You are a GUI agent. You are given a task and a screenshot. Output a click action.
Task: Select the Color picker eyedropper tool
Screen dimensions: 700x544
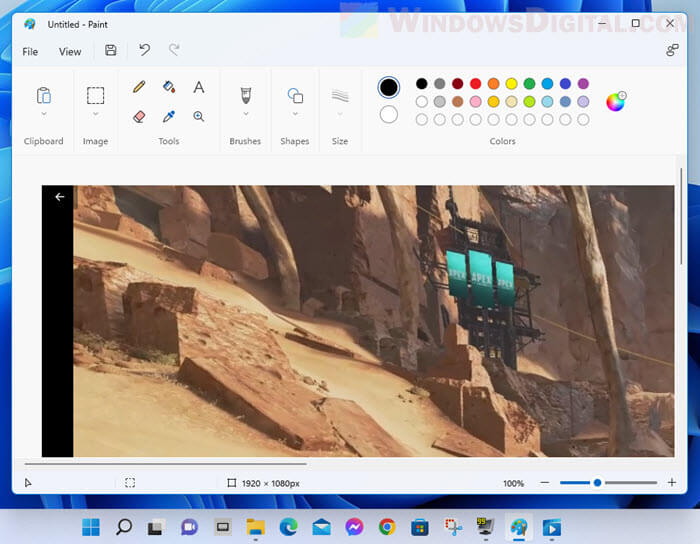(169, 116)
